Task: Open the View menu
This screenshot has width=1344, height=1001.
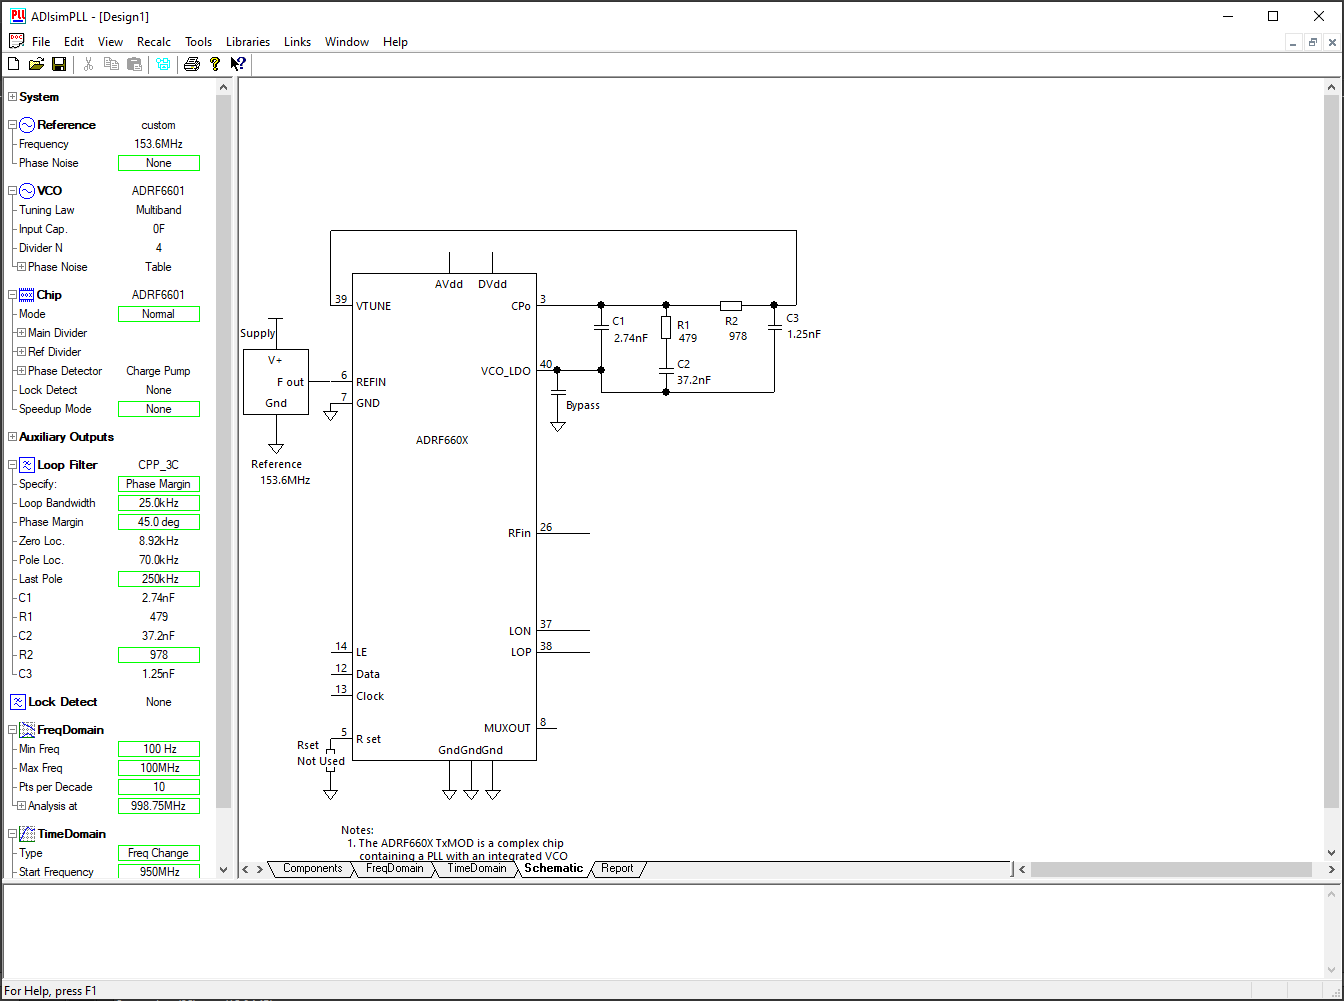Action: pos(110,42)
